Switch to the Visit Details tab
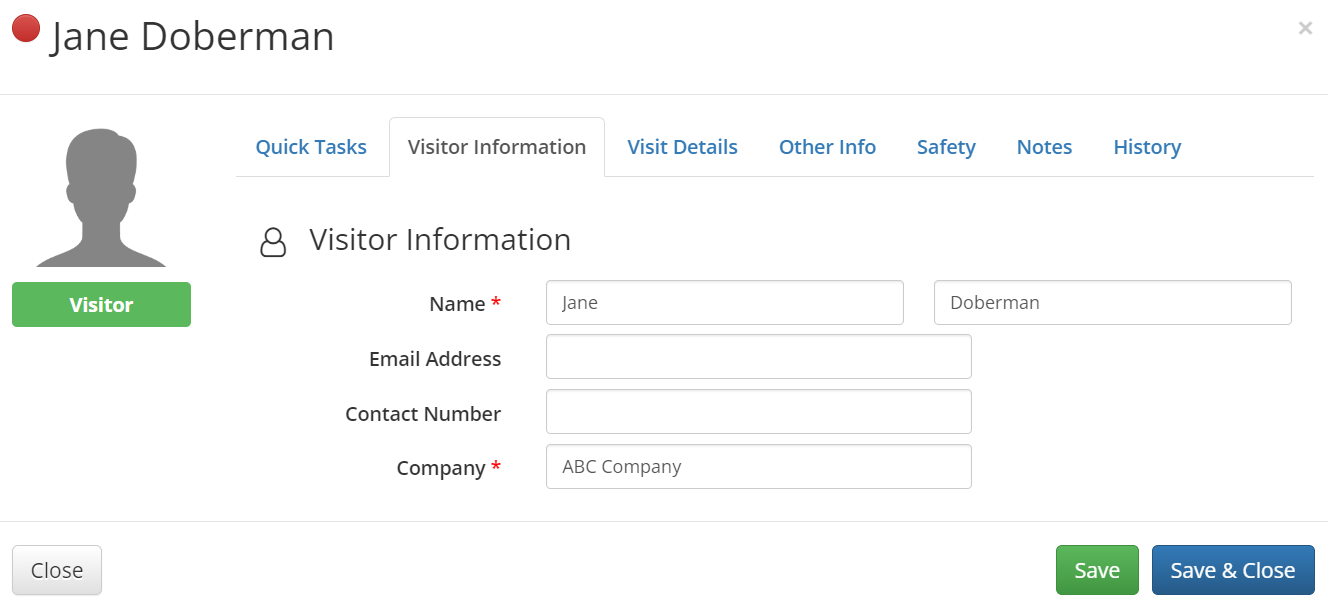Image resolution: width=1328 pixels, height=605 pixels. [682, 147]
